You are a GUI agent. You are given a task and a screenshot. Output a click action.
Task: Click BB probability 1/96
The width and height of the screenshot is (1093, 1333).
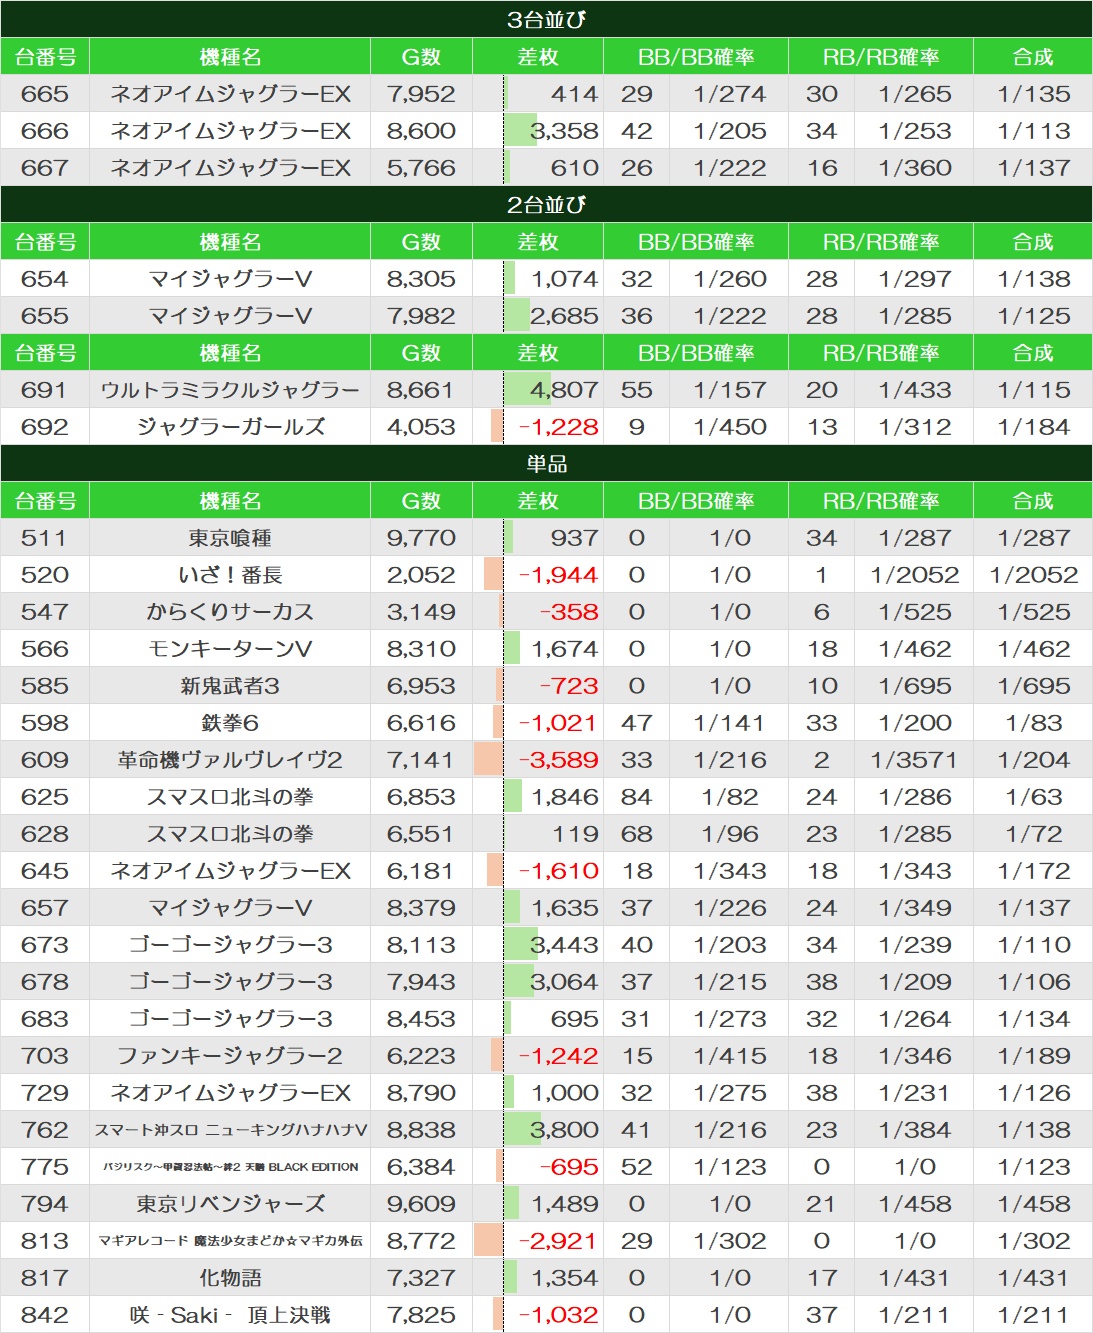coord(730,834)
